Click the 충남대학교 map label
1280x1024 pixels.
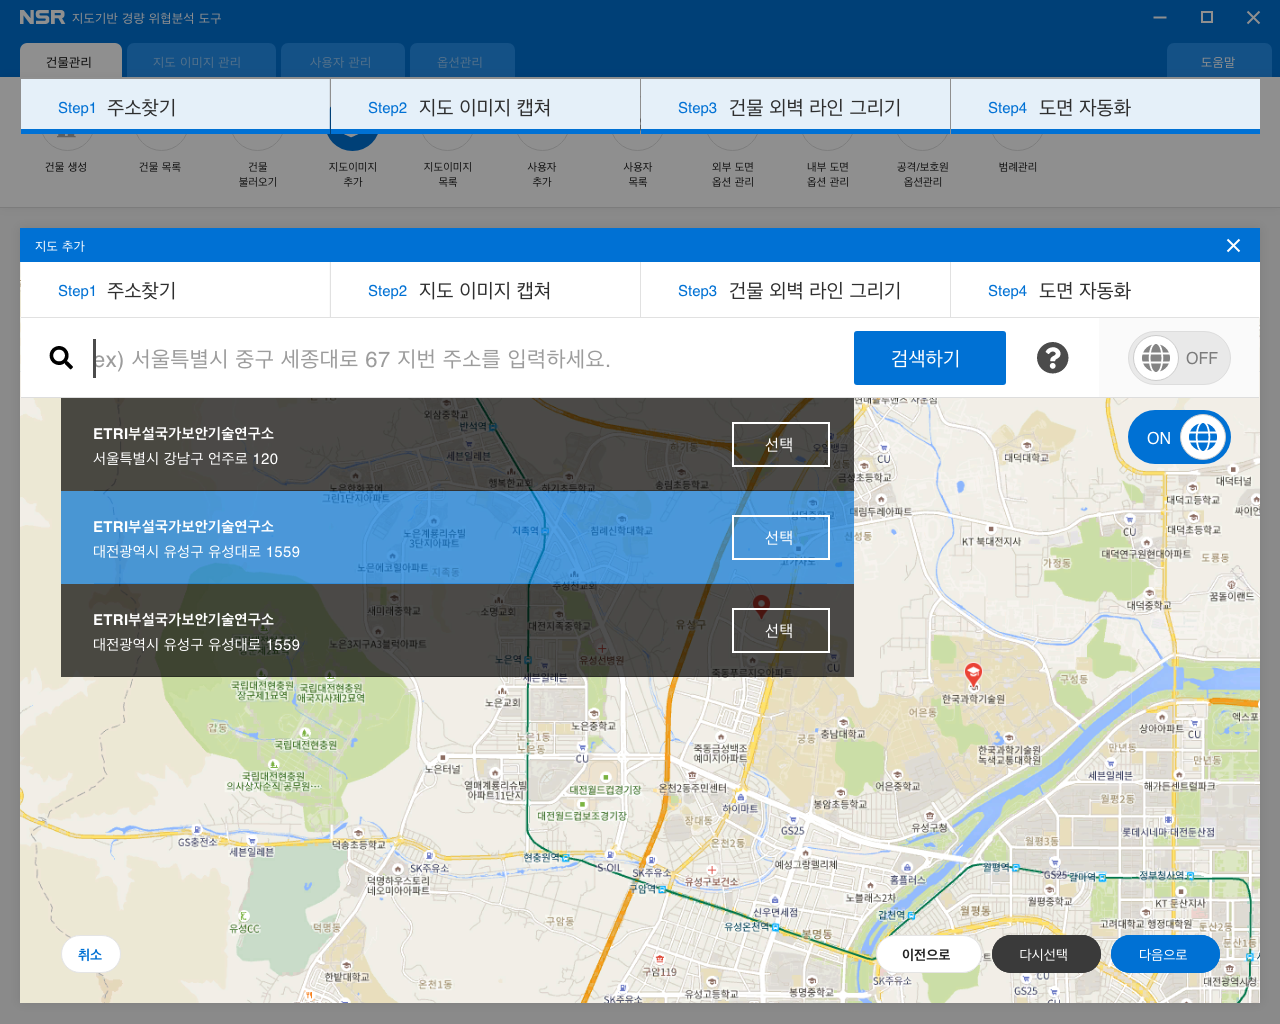pyautogui.click(x=842, y=734)
